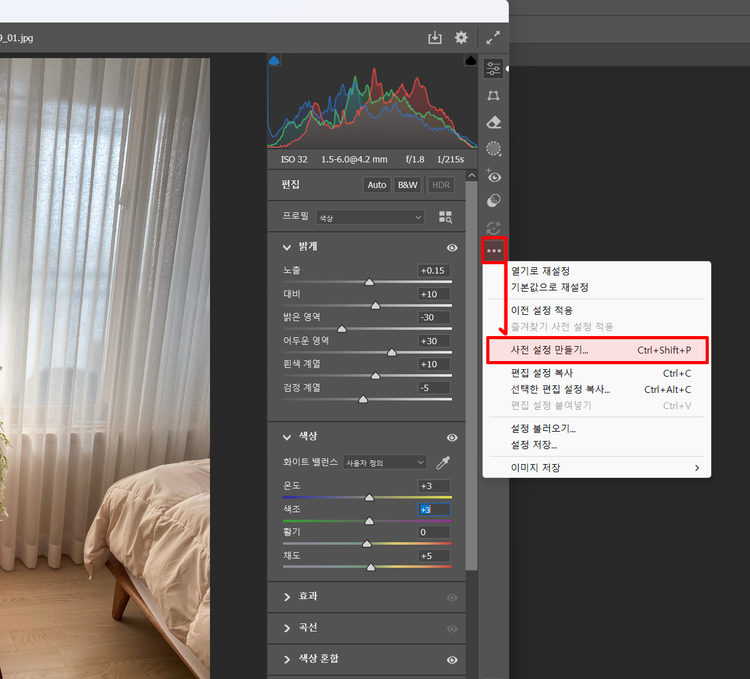The image size is (750, 679).
Task: Expand the 효과 section
Action: tap(287, 597)
